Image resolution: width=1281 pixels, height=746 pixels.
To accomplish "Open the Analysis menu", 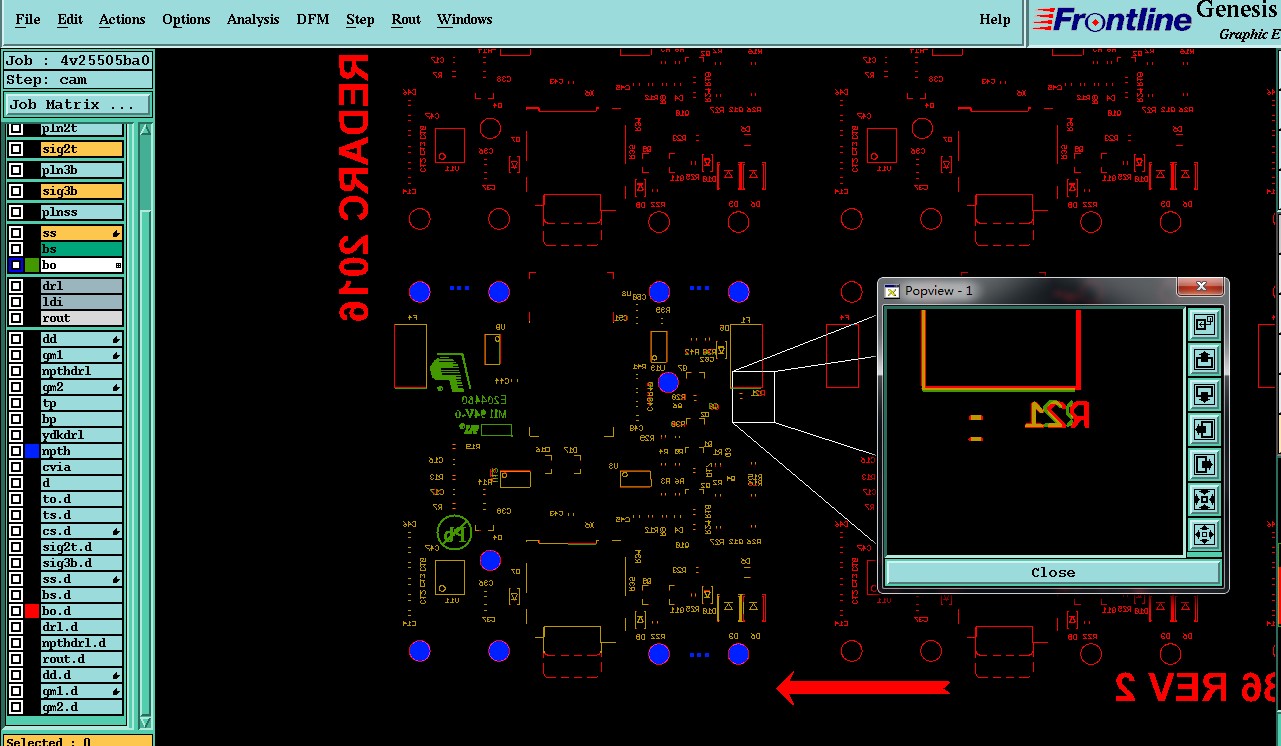I will click(253, 19).
